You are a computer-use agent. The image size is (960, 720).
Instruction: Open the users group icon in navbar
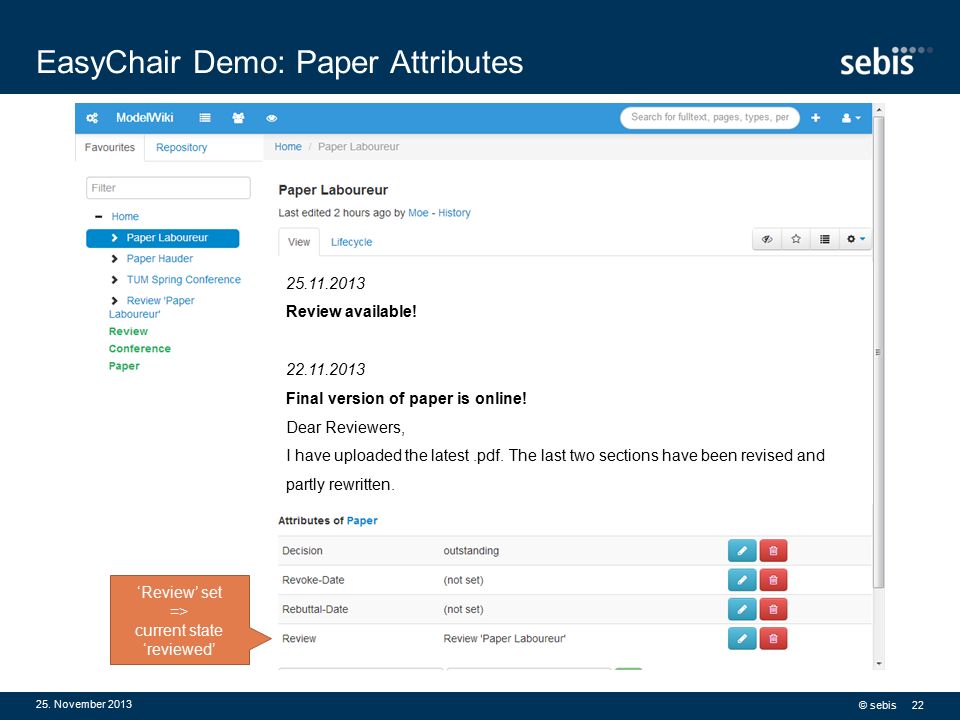(238, 118)
